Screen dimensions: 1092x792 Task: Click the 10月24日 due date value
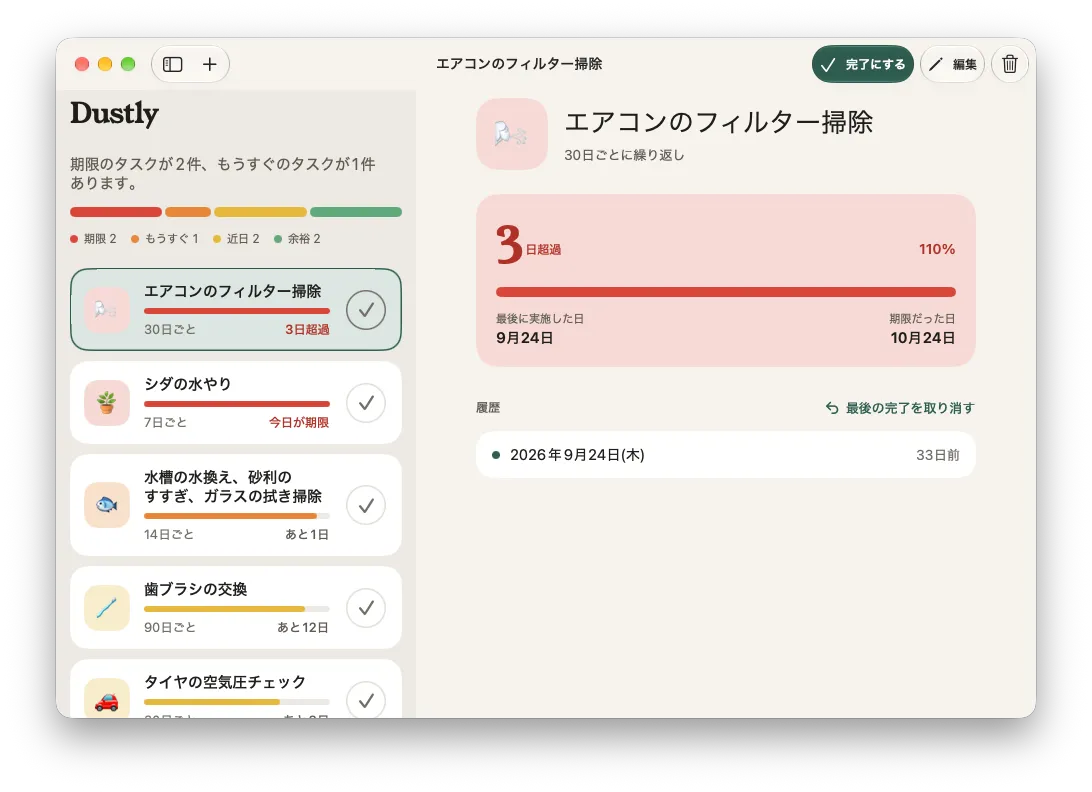coord(923,338)
